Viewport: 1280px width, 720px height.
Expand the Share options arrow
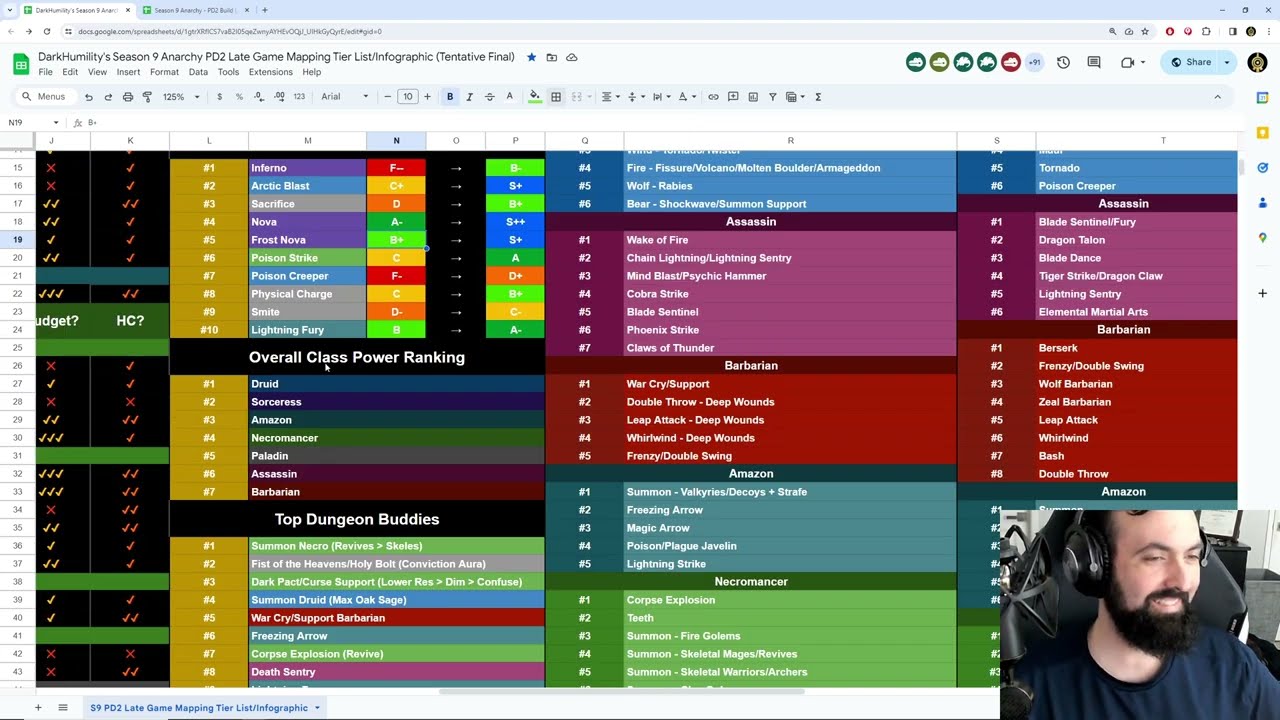[x=1227, y=62]
